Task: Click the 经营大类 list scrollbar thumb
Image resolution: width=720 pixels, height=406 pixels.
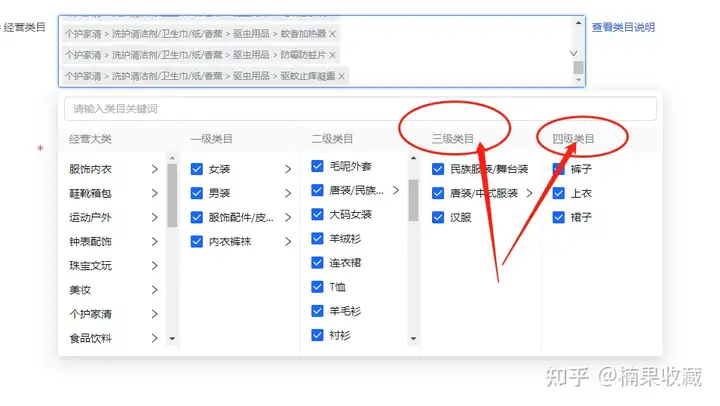Action: coord(172,196)
